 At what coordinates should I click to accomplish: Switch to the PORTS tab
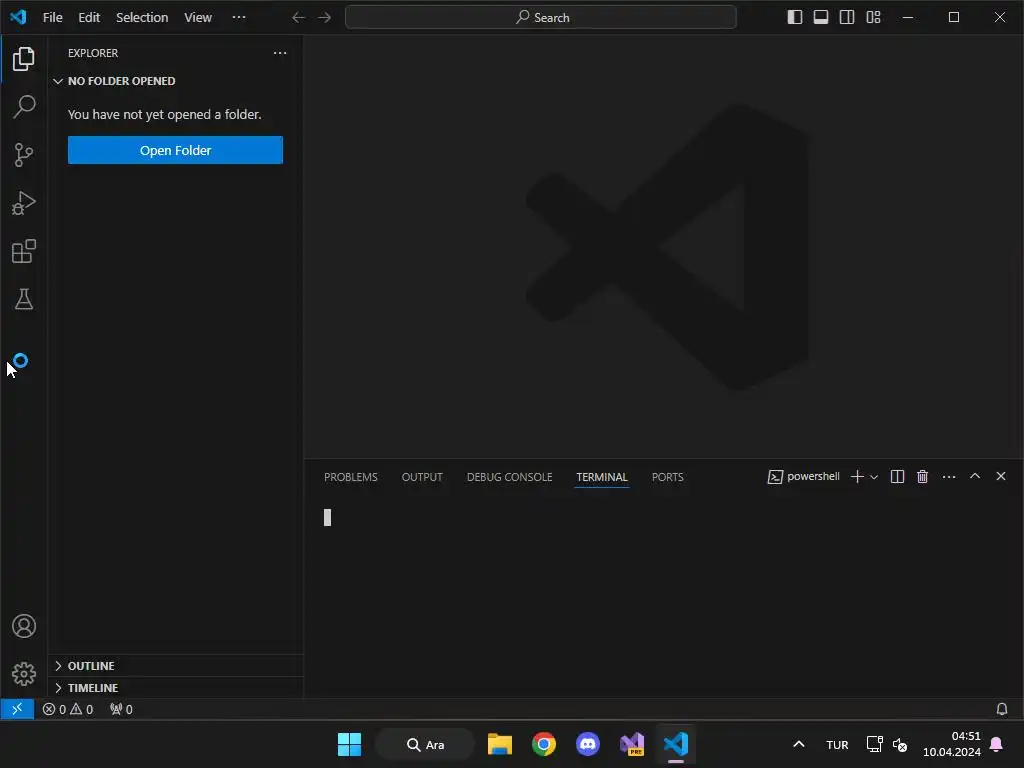[667, 477]
